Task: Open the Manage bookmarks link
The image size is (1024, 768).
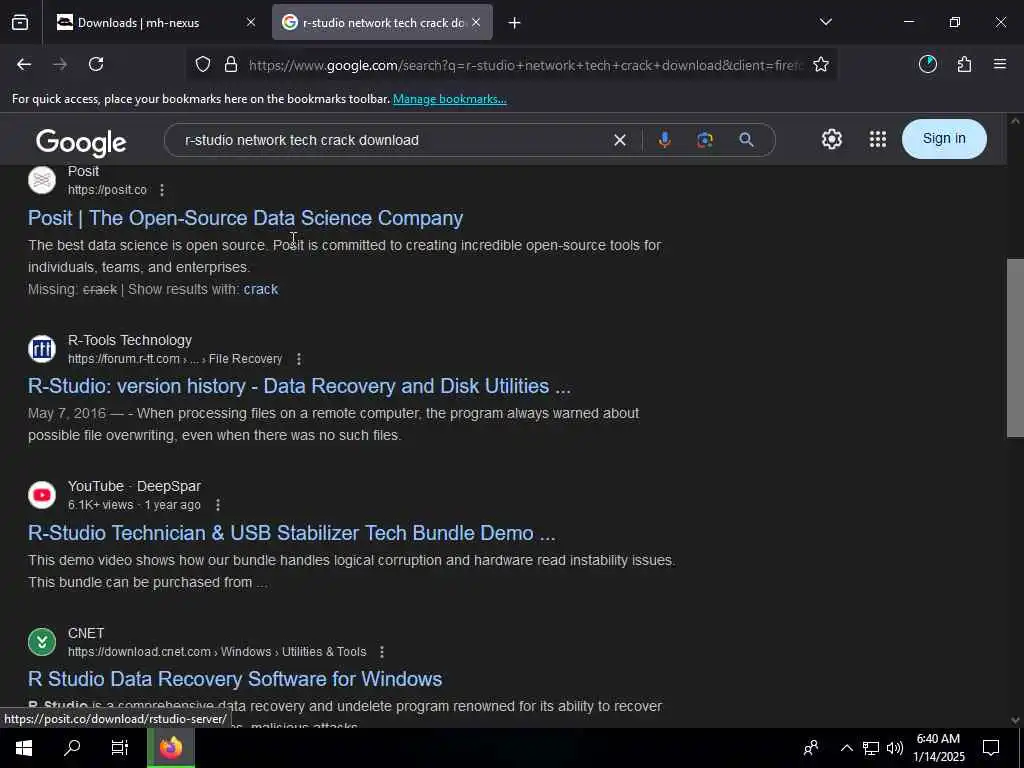Action: tap(449, 99)
